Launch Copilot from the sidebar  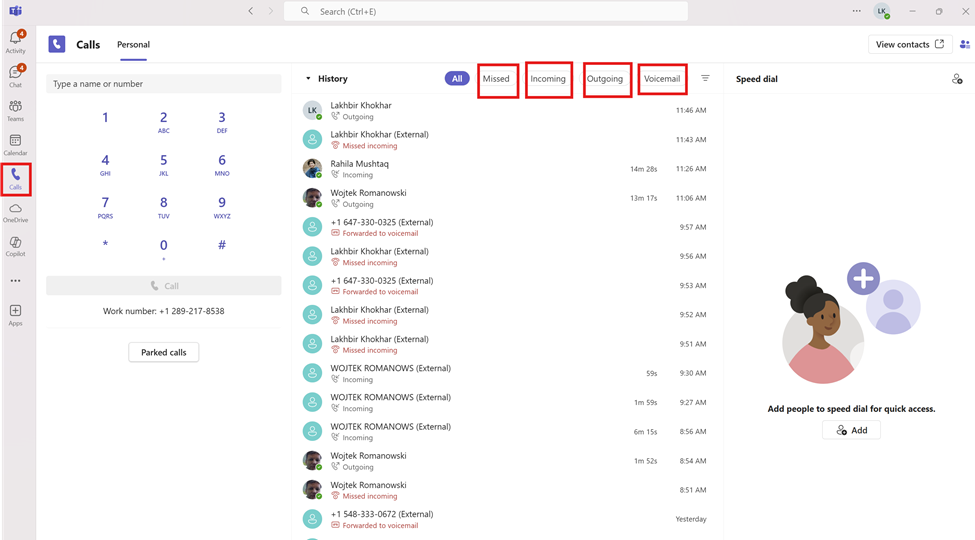[15, 246]
